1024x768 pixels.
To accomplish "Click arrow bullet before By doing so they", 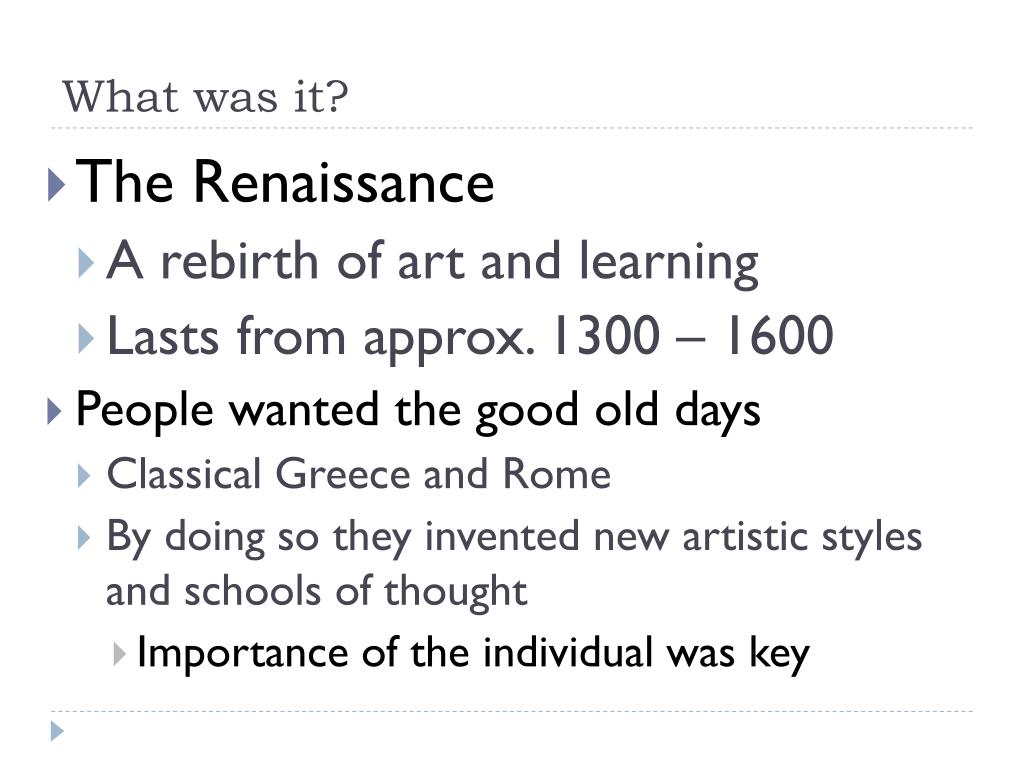I will pyautogui.click(x=84, y=537).
